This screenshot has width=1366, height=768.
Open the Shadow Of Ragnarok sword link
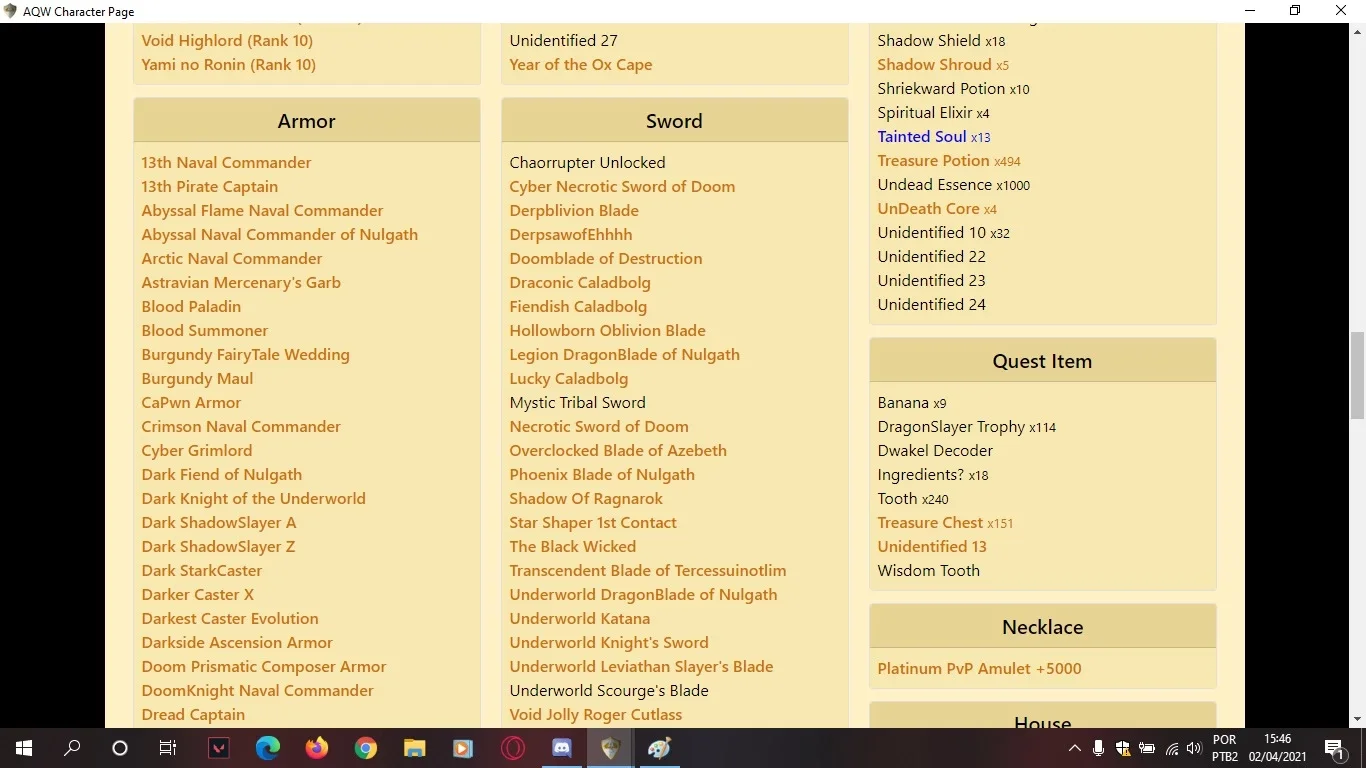tap(586, 499)
